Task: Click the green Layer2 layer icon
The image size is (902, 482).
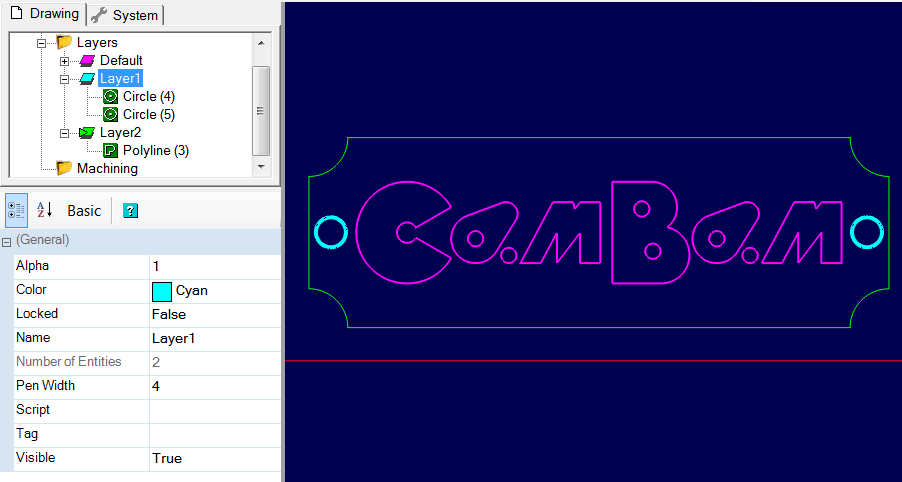Action: 87,133
